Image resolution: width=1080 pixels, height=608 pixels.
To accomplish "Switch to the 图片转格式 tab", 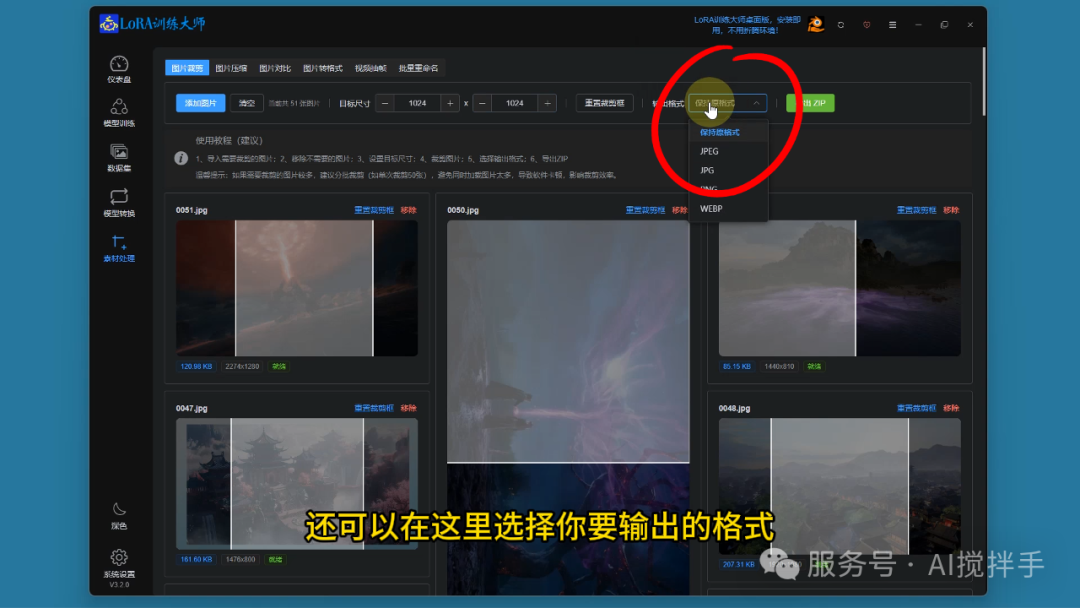I will coord(322,68).
